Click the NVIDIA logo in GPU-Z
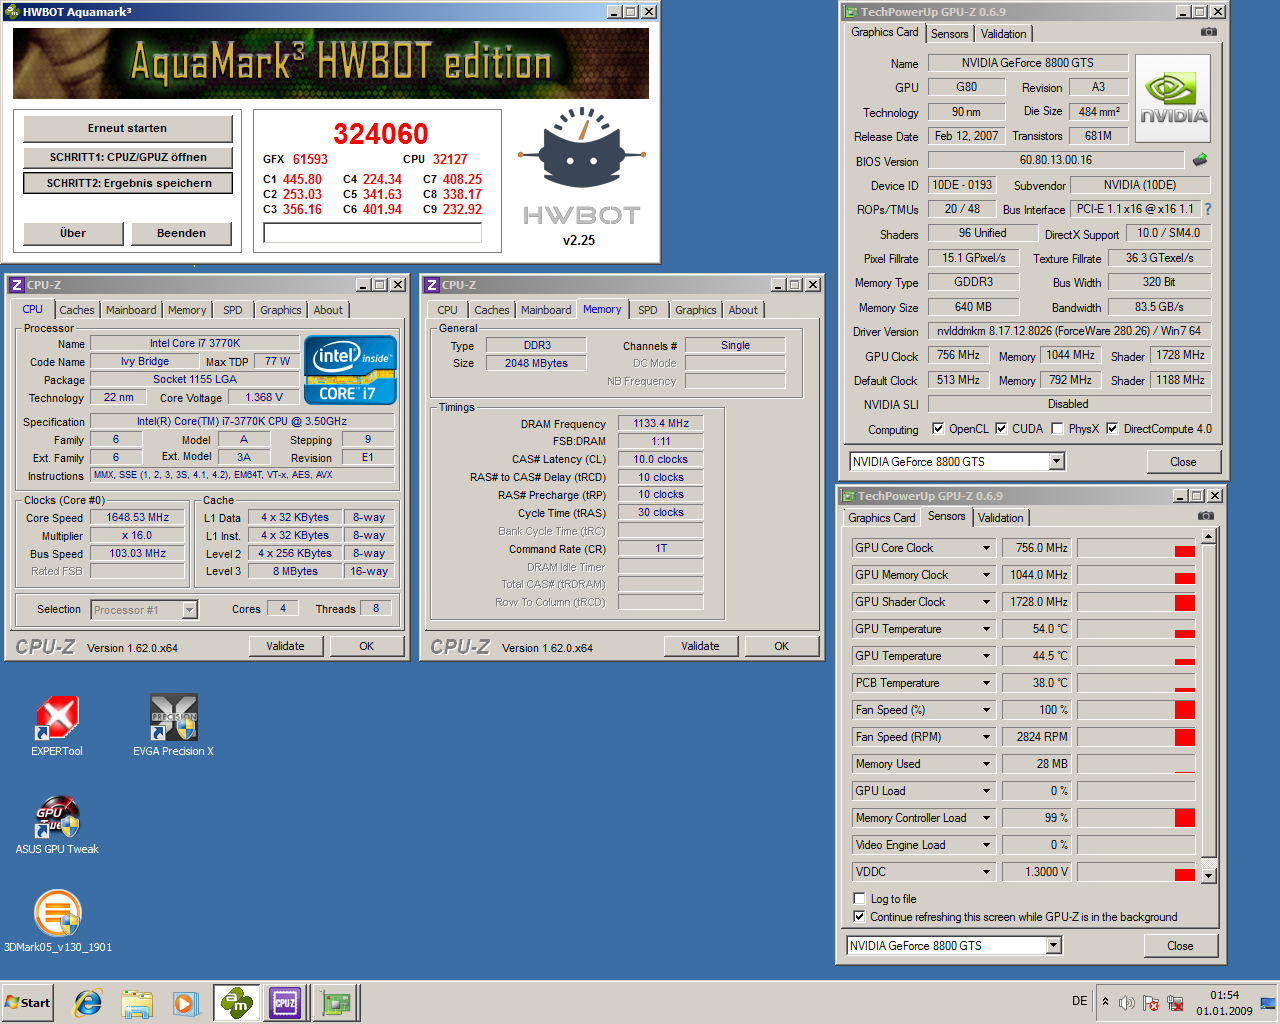Viewport: 1280px width, 1024px height. 1173,98
